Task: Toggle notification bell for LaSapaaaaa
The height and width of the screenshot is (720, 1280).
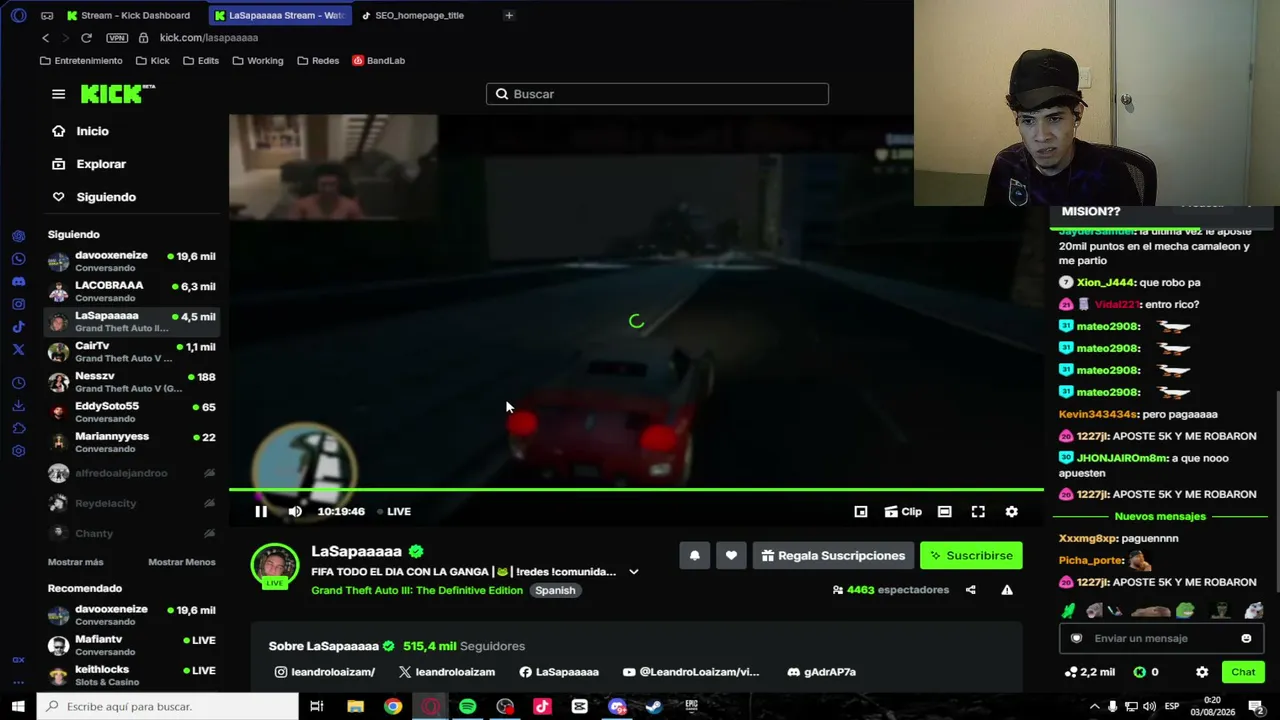Action: (695, 556)
